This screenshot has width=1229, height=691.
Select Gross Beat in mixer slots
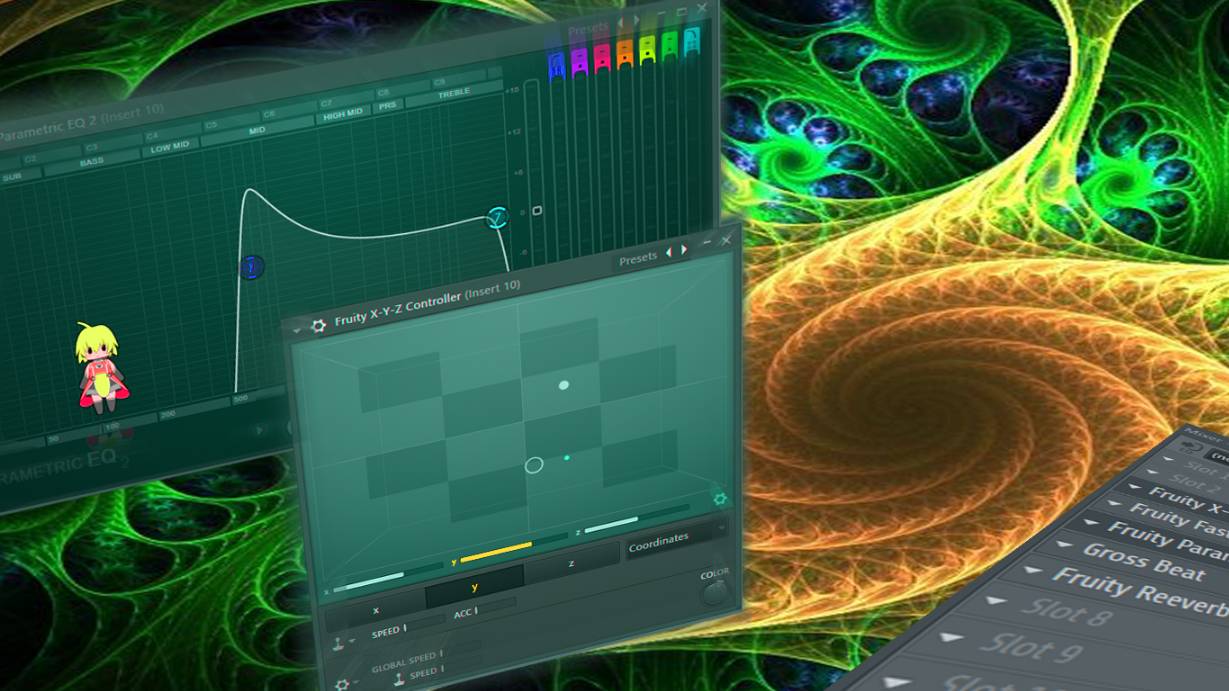pos(1144,563)
